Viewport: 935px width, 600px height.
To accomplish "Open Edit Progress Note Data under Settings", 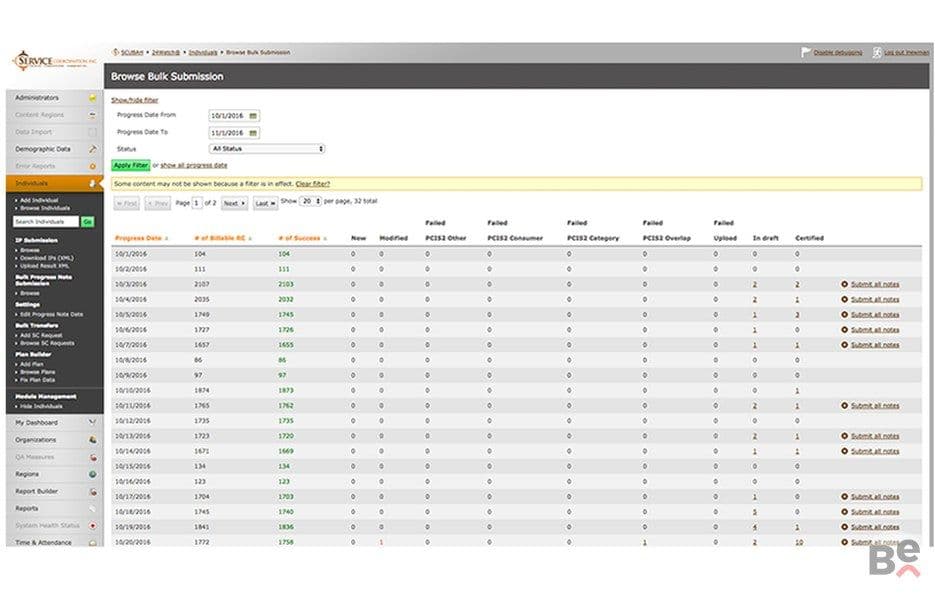I will pos(52,314).
